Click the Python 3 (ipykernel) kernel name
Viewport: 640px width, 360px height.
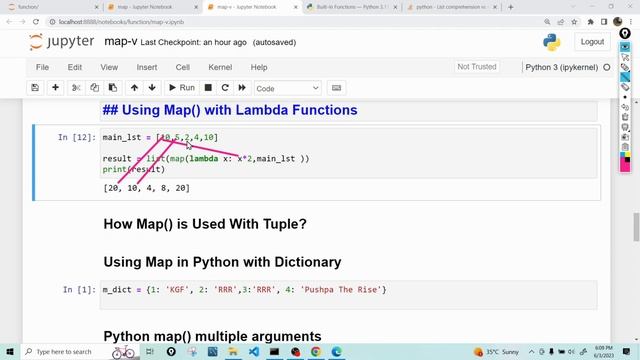[561, 67]
